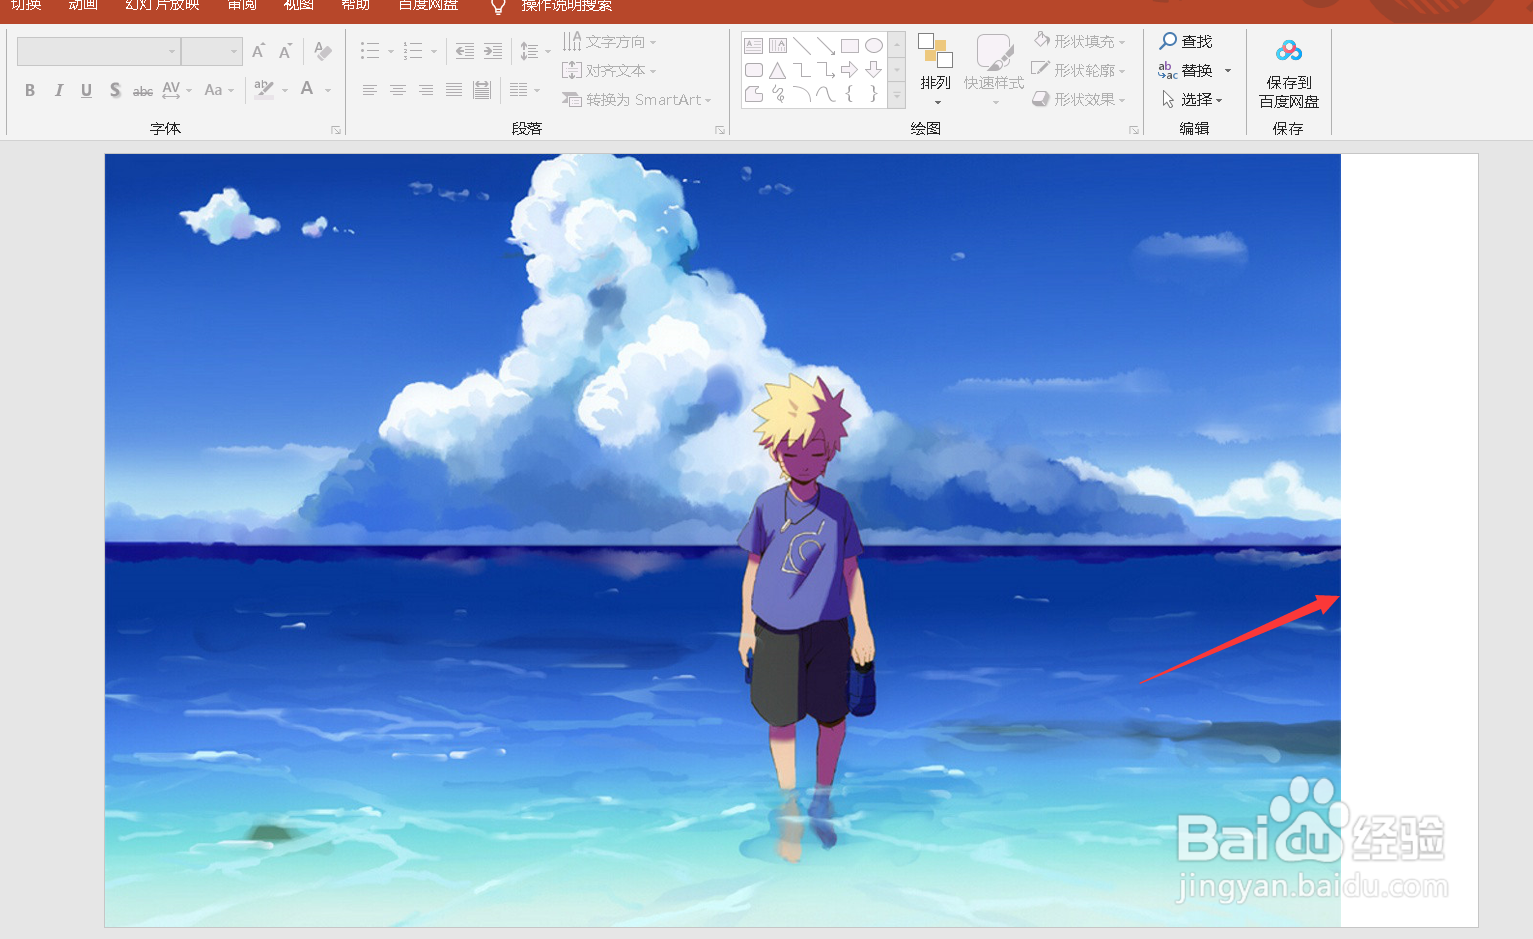Select the straight line shape

point(802,46)
